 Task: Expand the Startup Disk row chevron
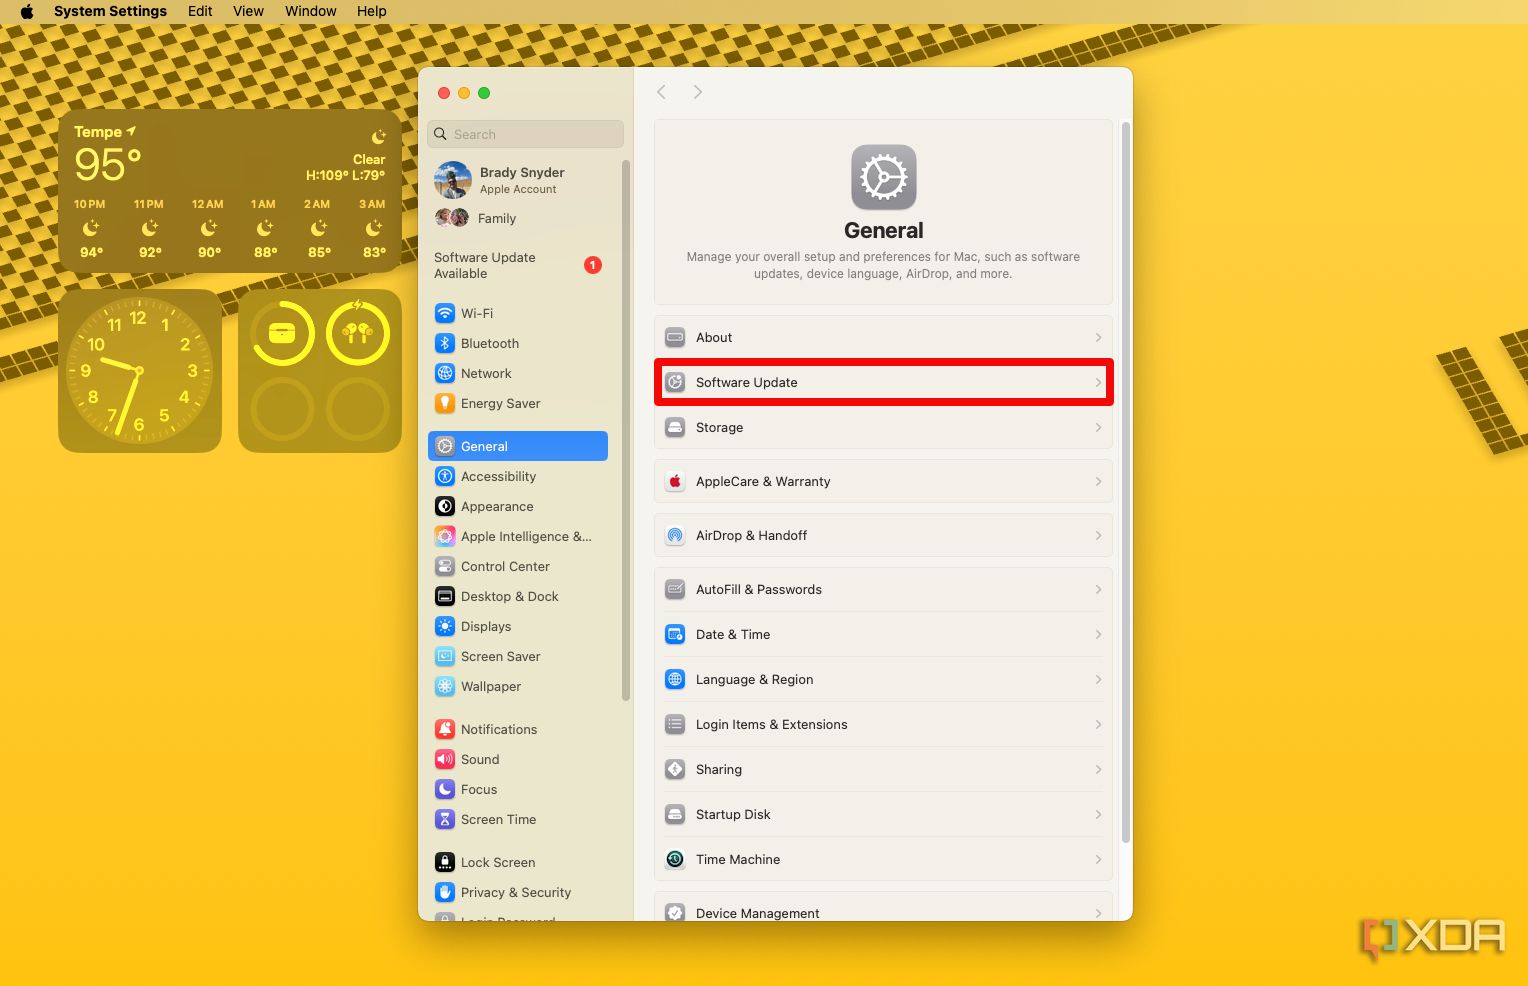1098,814
